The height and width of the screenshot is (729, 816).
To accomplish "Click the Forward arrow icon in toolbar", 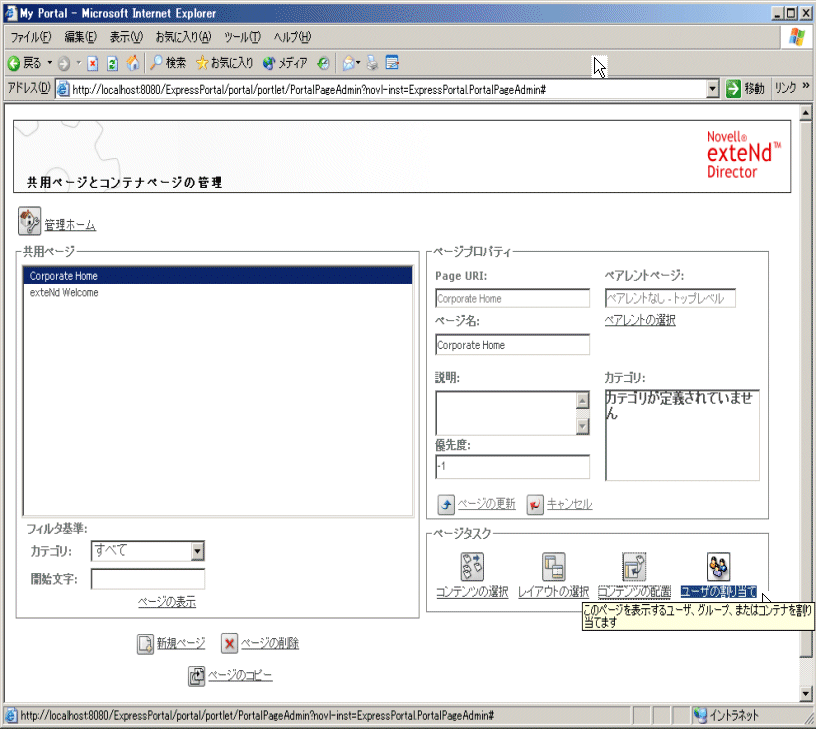I will 64,63.
